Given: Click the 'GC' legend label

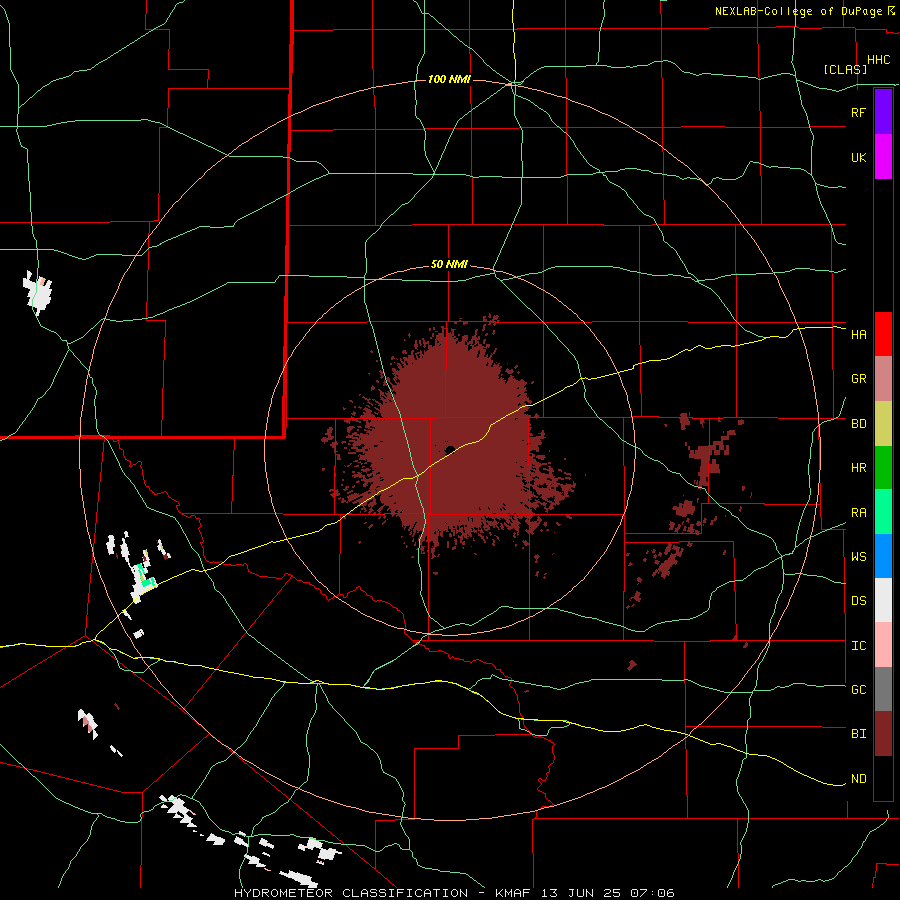Looking at the screenshot, I should tap(858, 690).
